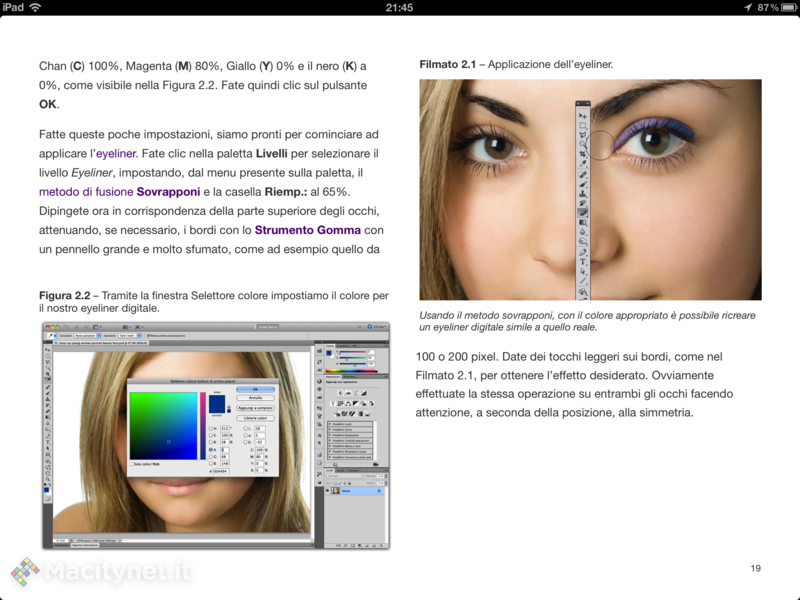This screenshot has width=800, height=600.
Task: Enable the Solo colori Web checkbox
Action: point(132,463)
